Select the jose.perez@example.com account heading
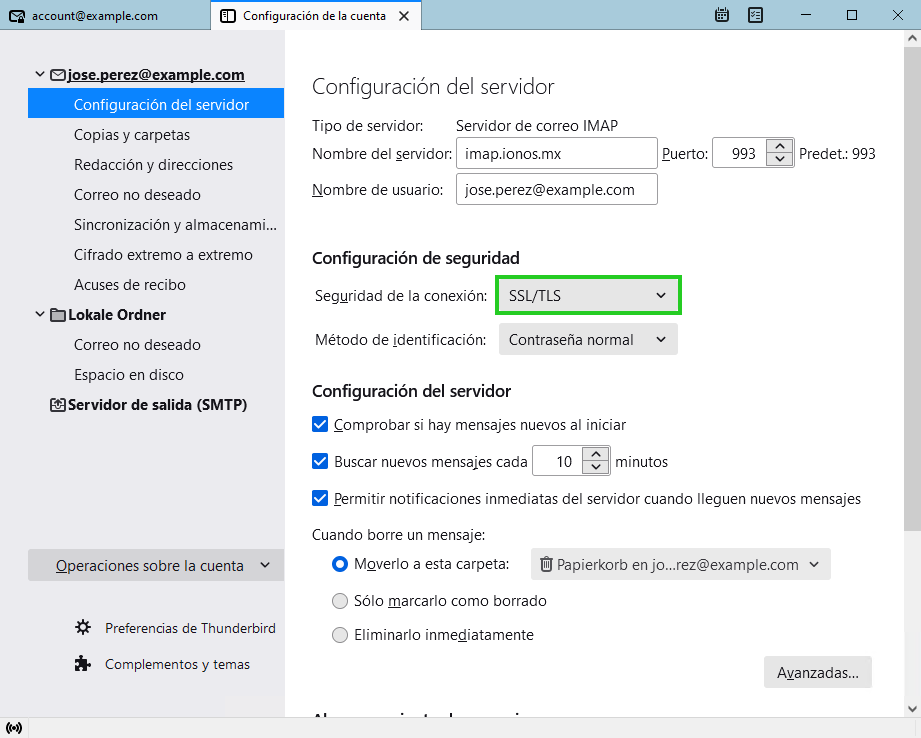921x738 pixels. point(156,75)
